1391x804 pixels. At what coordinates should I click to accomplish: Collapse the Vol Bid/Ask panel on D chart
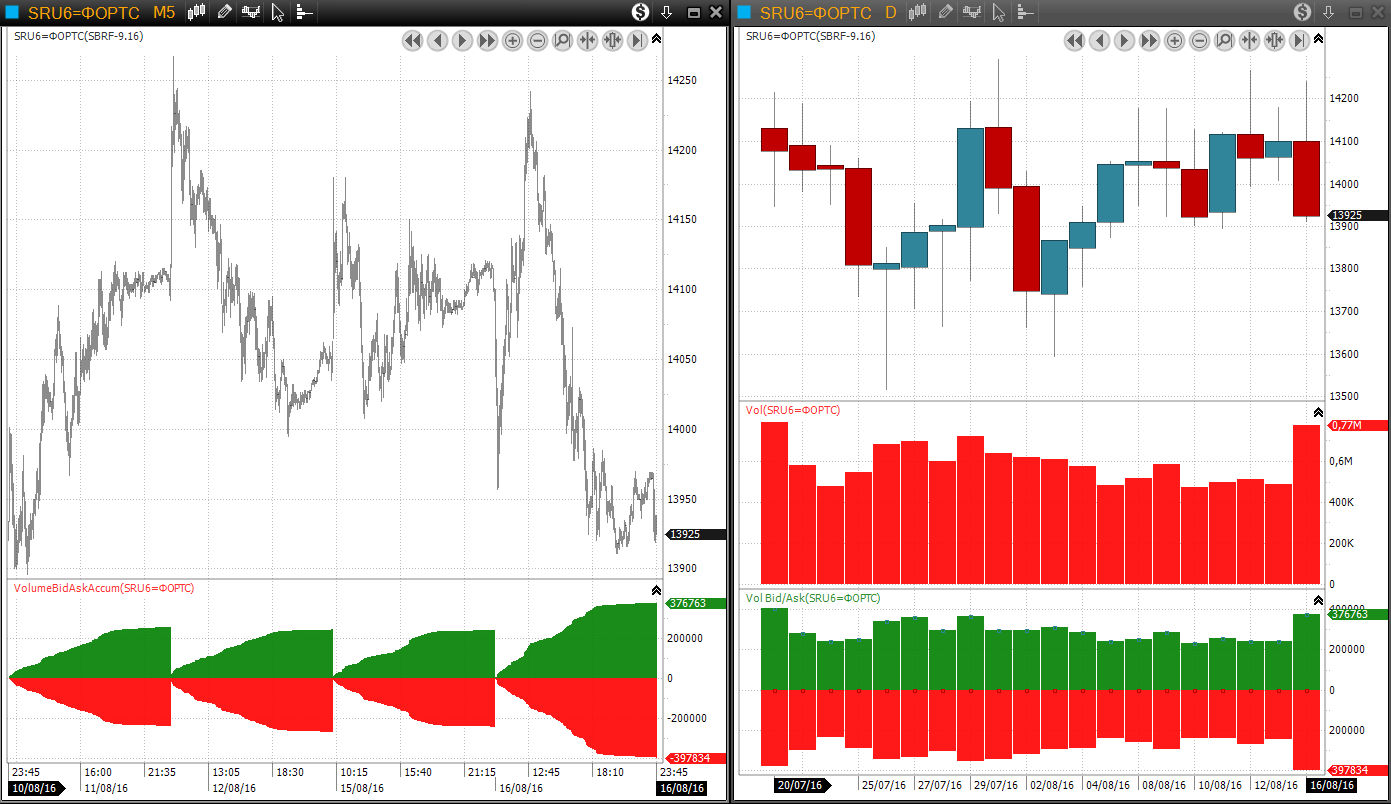tap(1318, 600)
